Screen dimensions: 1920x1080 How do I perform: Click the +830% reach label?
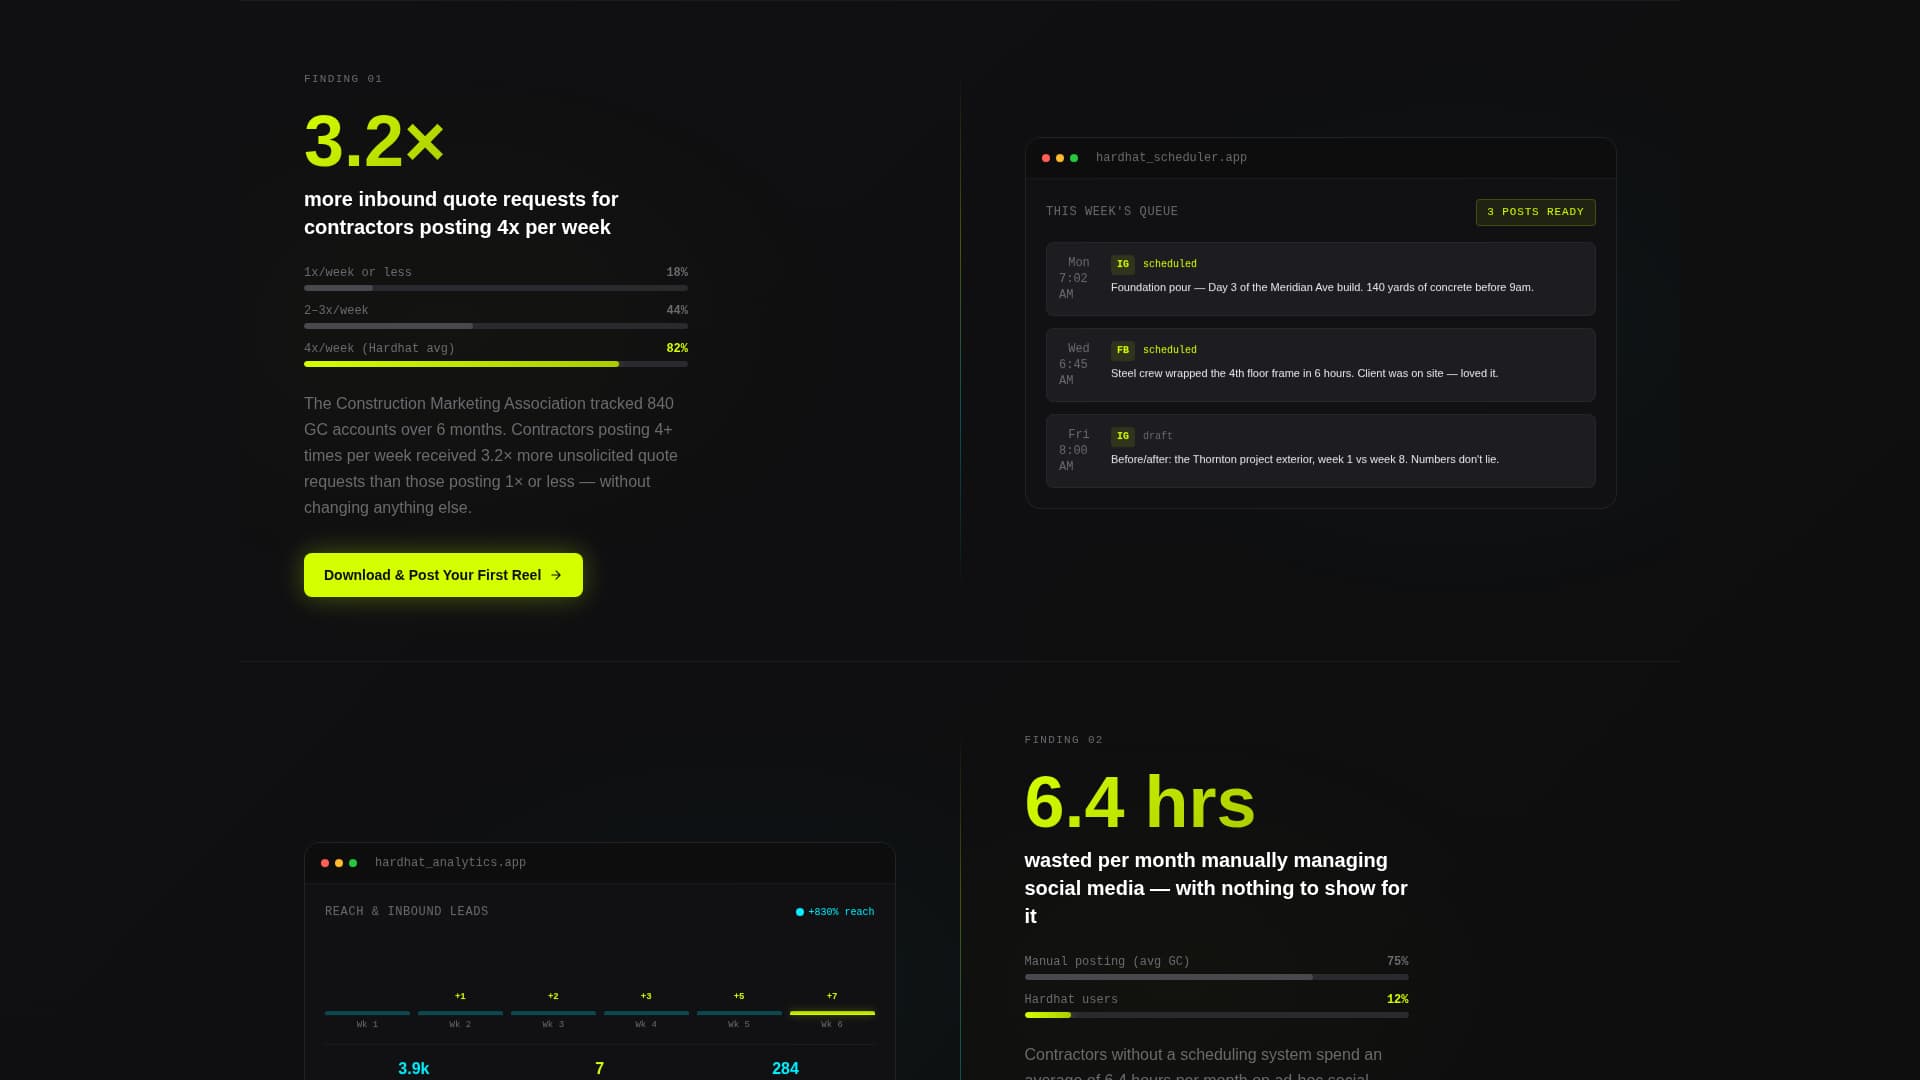coord(841,912)
